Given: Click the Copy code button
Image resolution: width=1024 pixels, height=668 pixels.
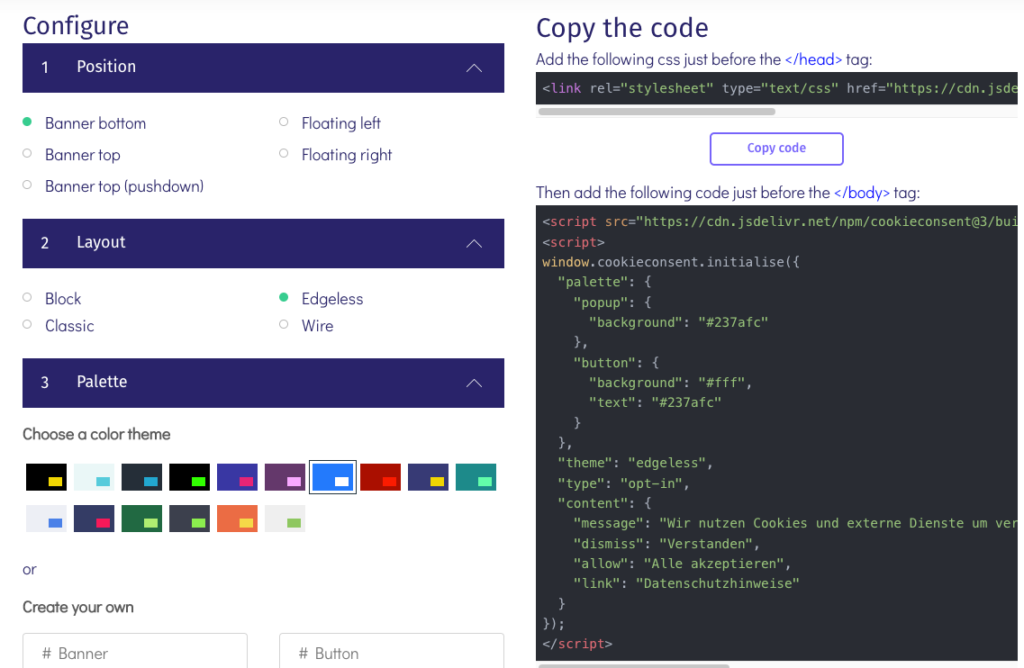Looking at the screenshot, I should tap(776, 149).
